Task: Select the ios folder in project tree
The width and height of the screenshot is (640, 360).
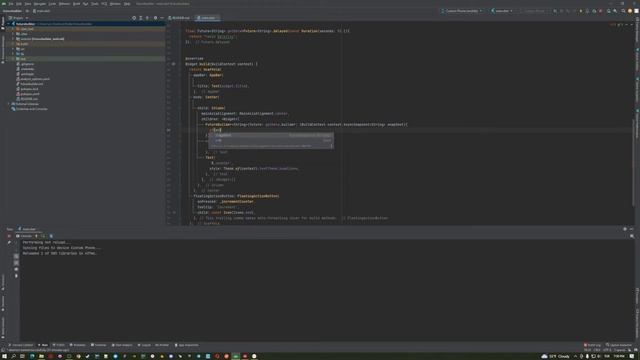Action: coord(22,49)
